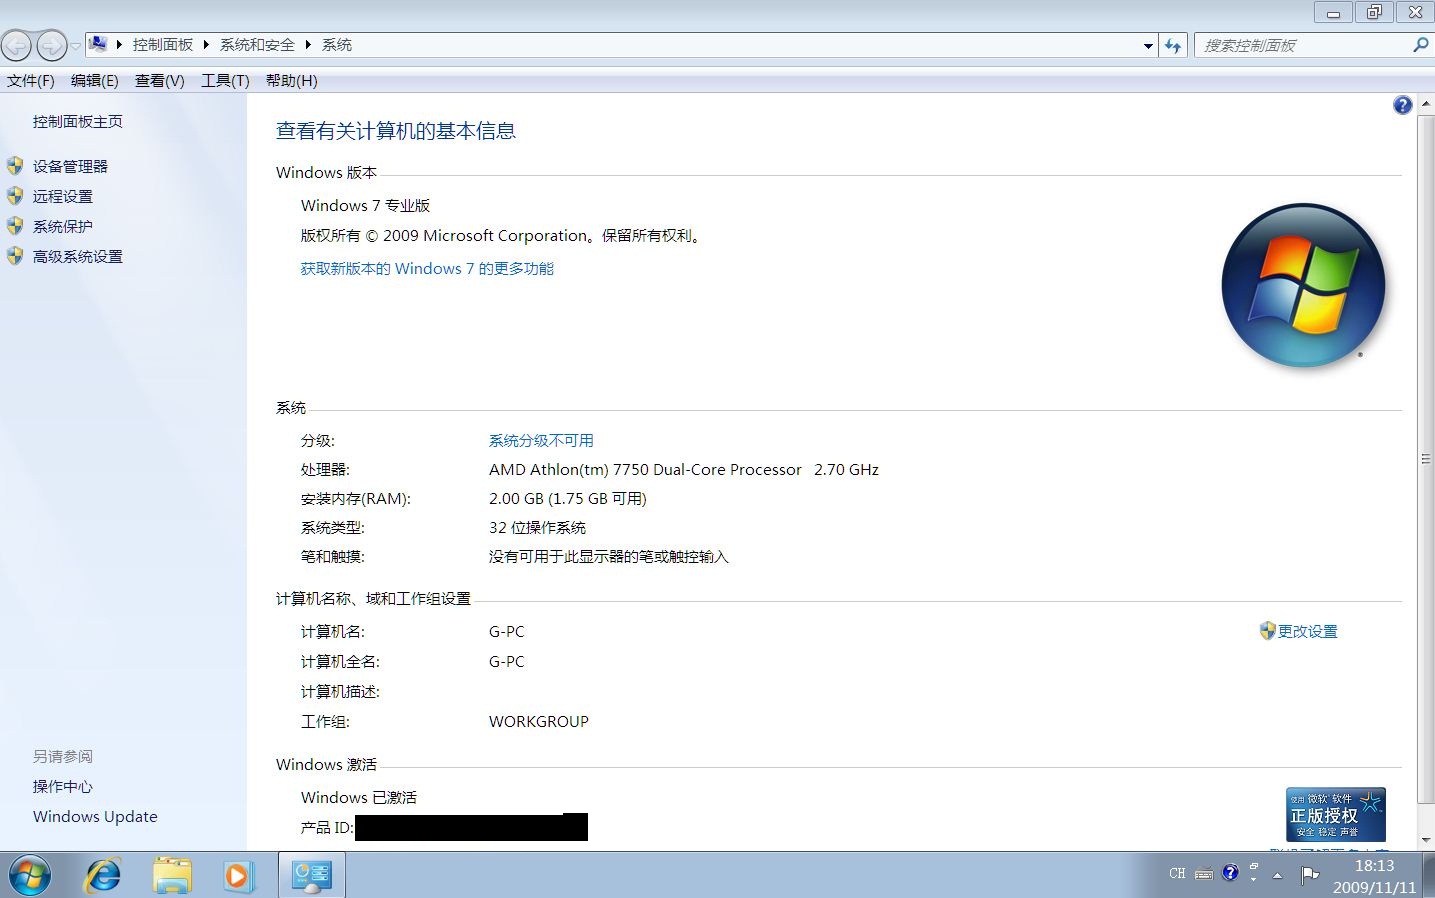Click 系统和安全 breadcrumb in address bar
Image resolution: width=1435 pixels, height=898 pixels.
point(257,45)
